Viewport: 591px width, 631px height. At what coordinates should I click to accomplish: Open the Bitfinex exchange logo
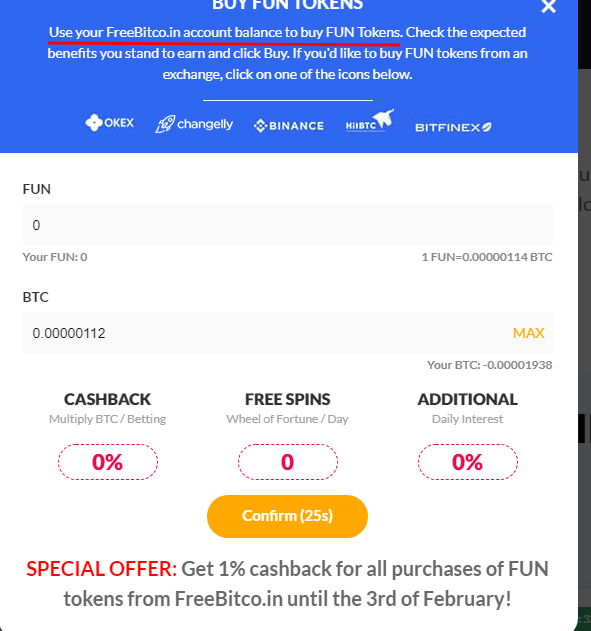click(453, 127)
